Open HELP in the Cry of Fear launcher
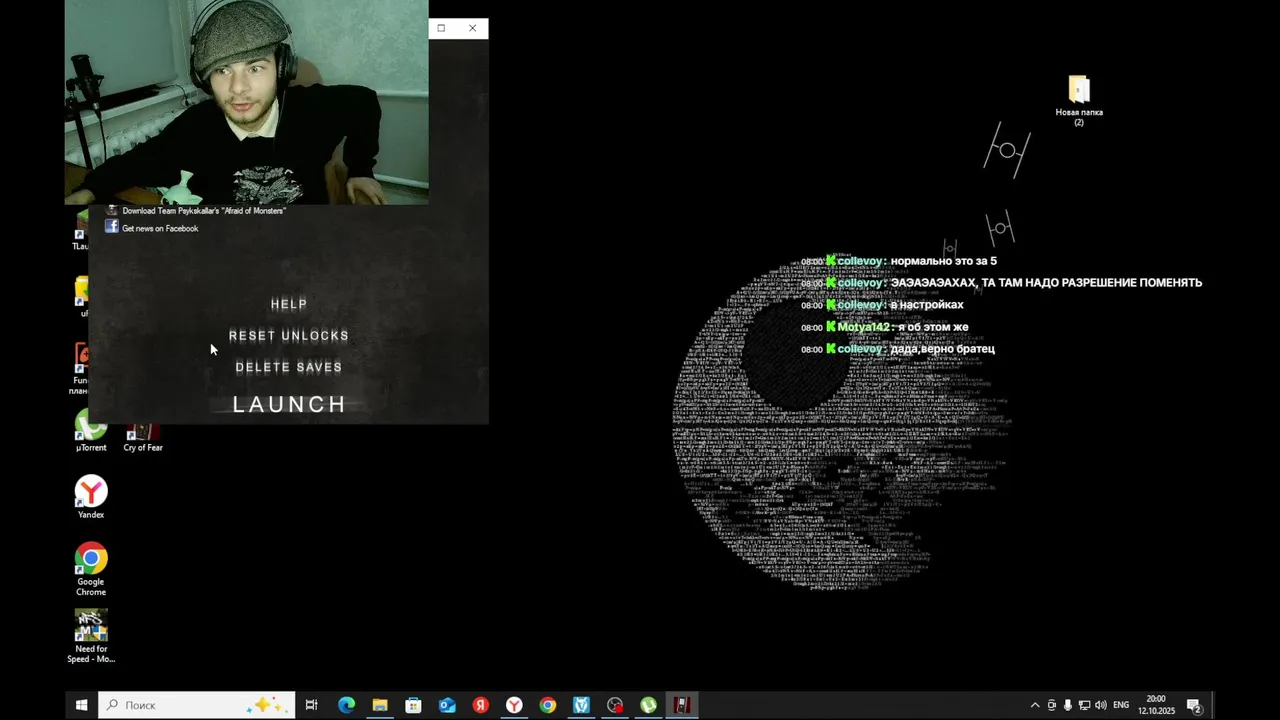Image resolution: width=1280 pixels, height=720 pixels. (x=289, y=304)
